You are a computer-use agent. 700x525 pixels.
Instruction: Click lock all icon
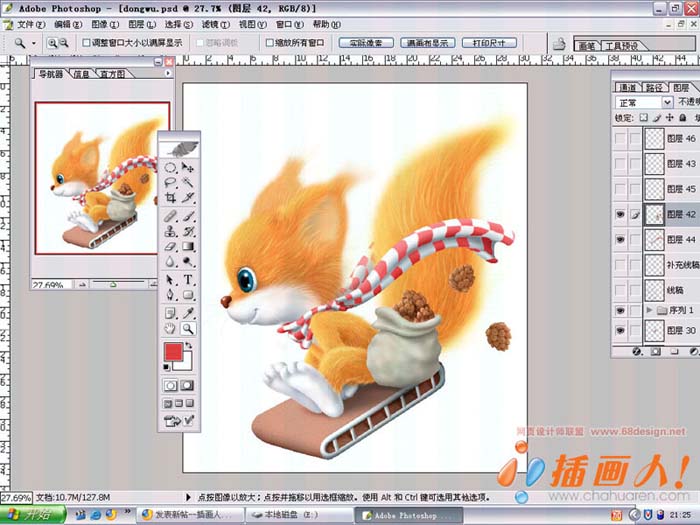click(x=683, y=117)
